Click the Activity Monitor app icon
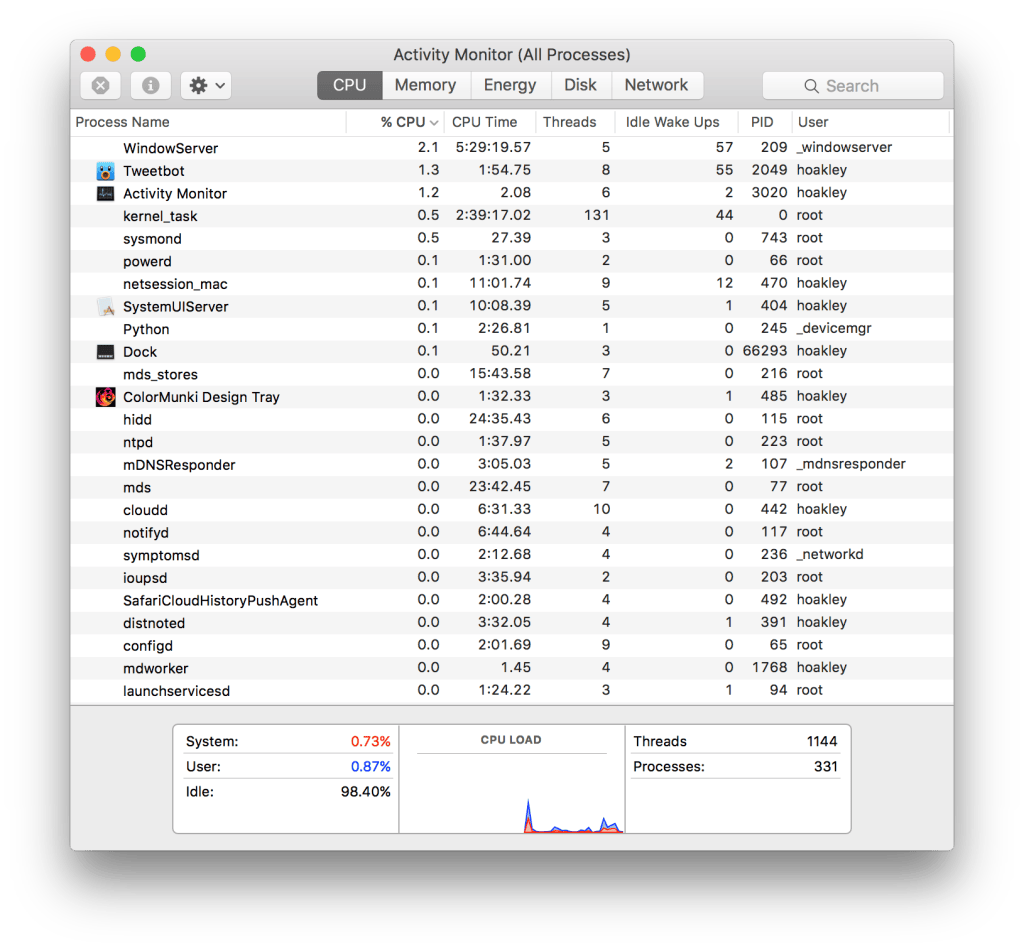This screenshot has width=1024, height=951. 105,193
